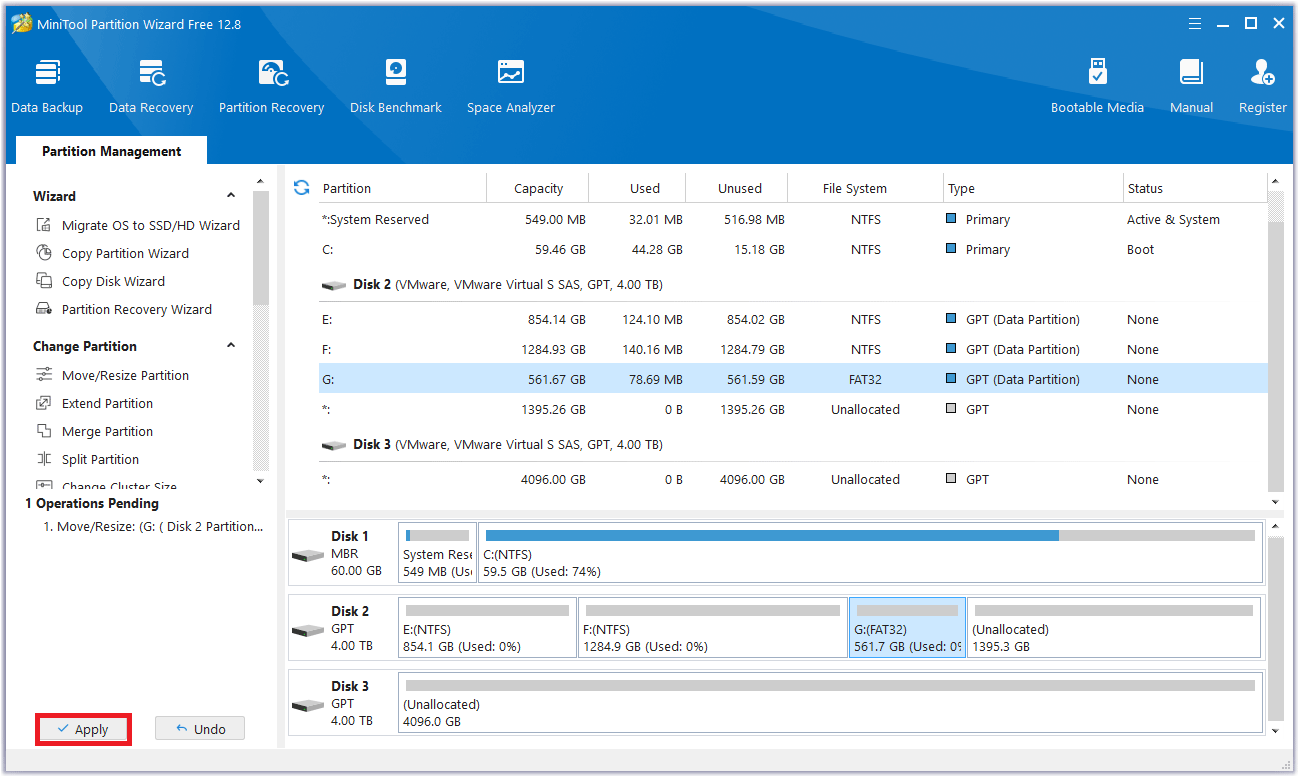Choose Merge Partition

(95, 431)
